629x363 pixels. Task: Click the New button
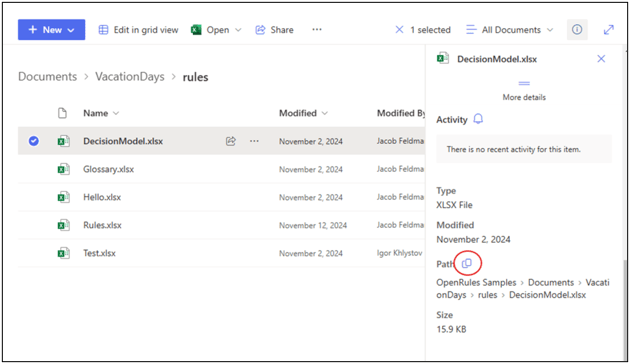pos(51,30)
